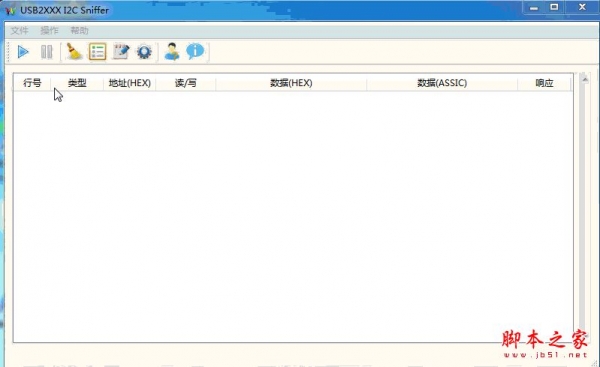Screen dimensions: 600x367
Task: Click the USB2XXX app icon in title bar
Action: (10, 10)
